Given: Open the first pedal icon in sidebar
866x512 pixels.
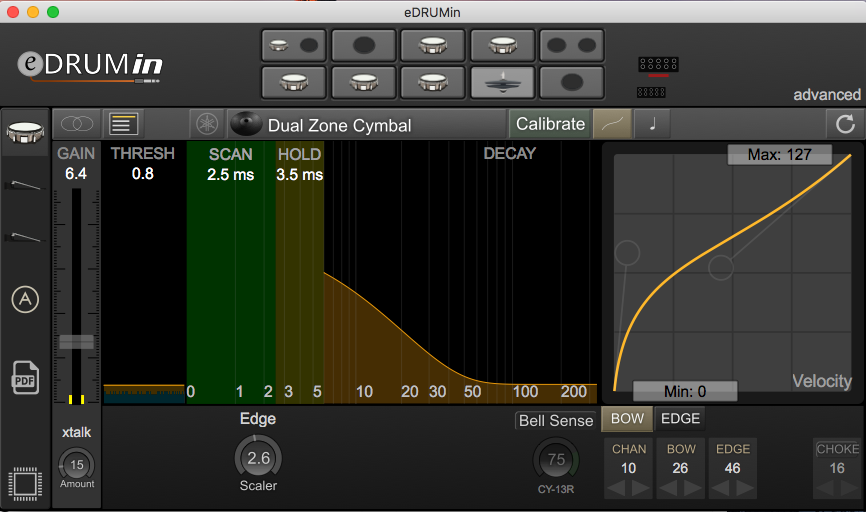Looking at the screenshot, I should coord(23,185).
